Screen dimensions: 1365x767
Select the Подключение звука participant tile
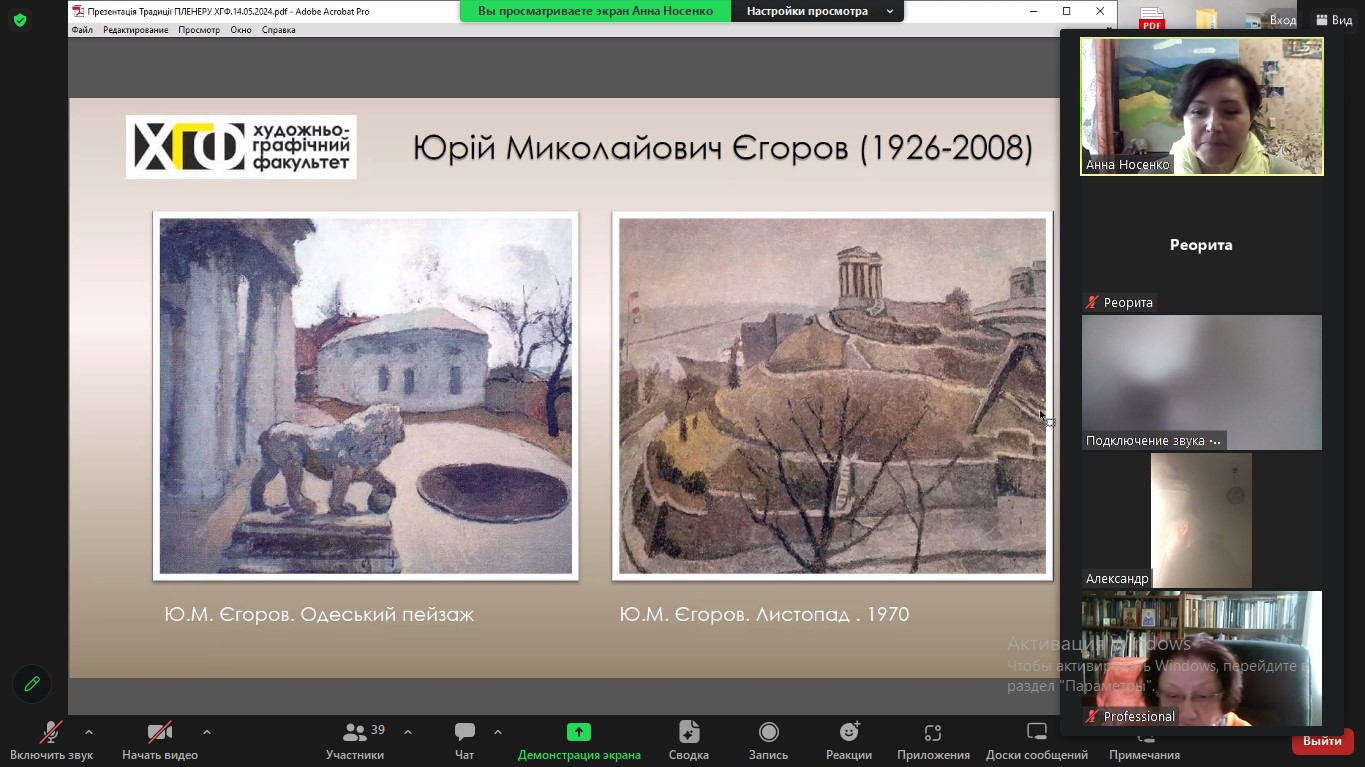tap(1202, 383)
